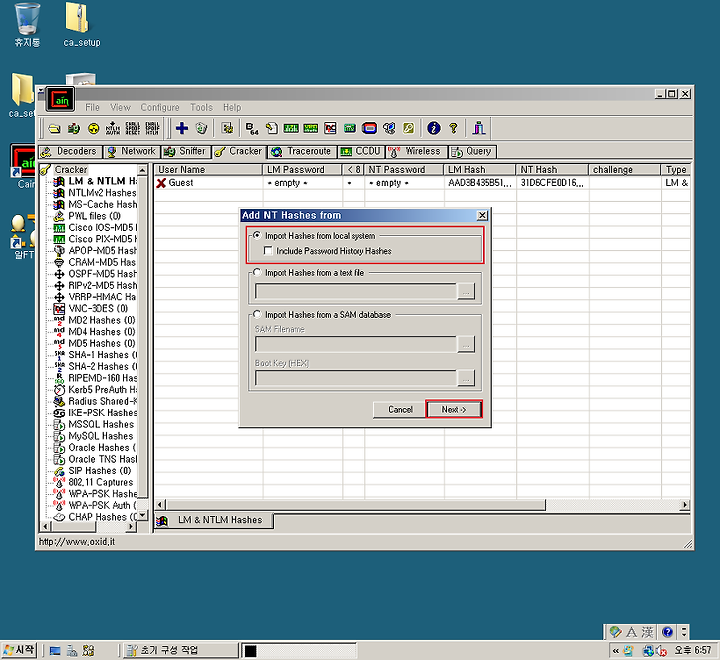Screen dimensions: 720x660
Task: Switch to the Query tab
Action: coord(472,152)
